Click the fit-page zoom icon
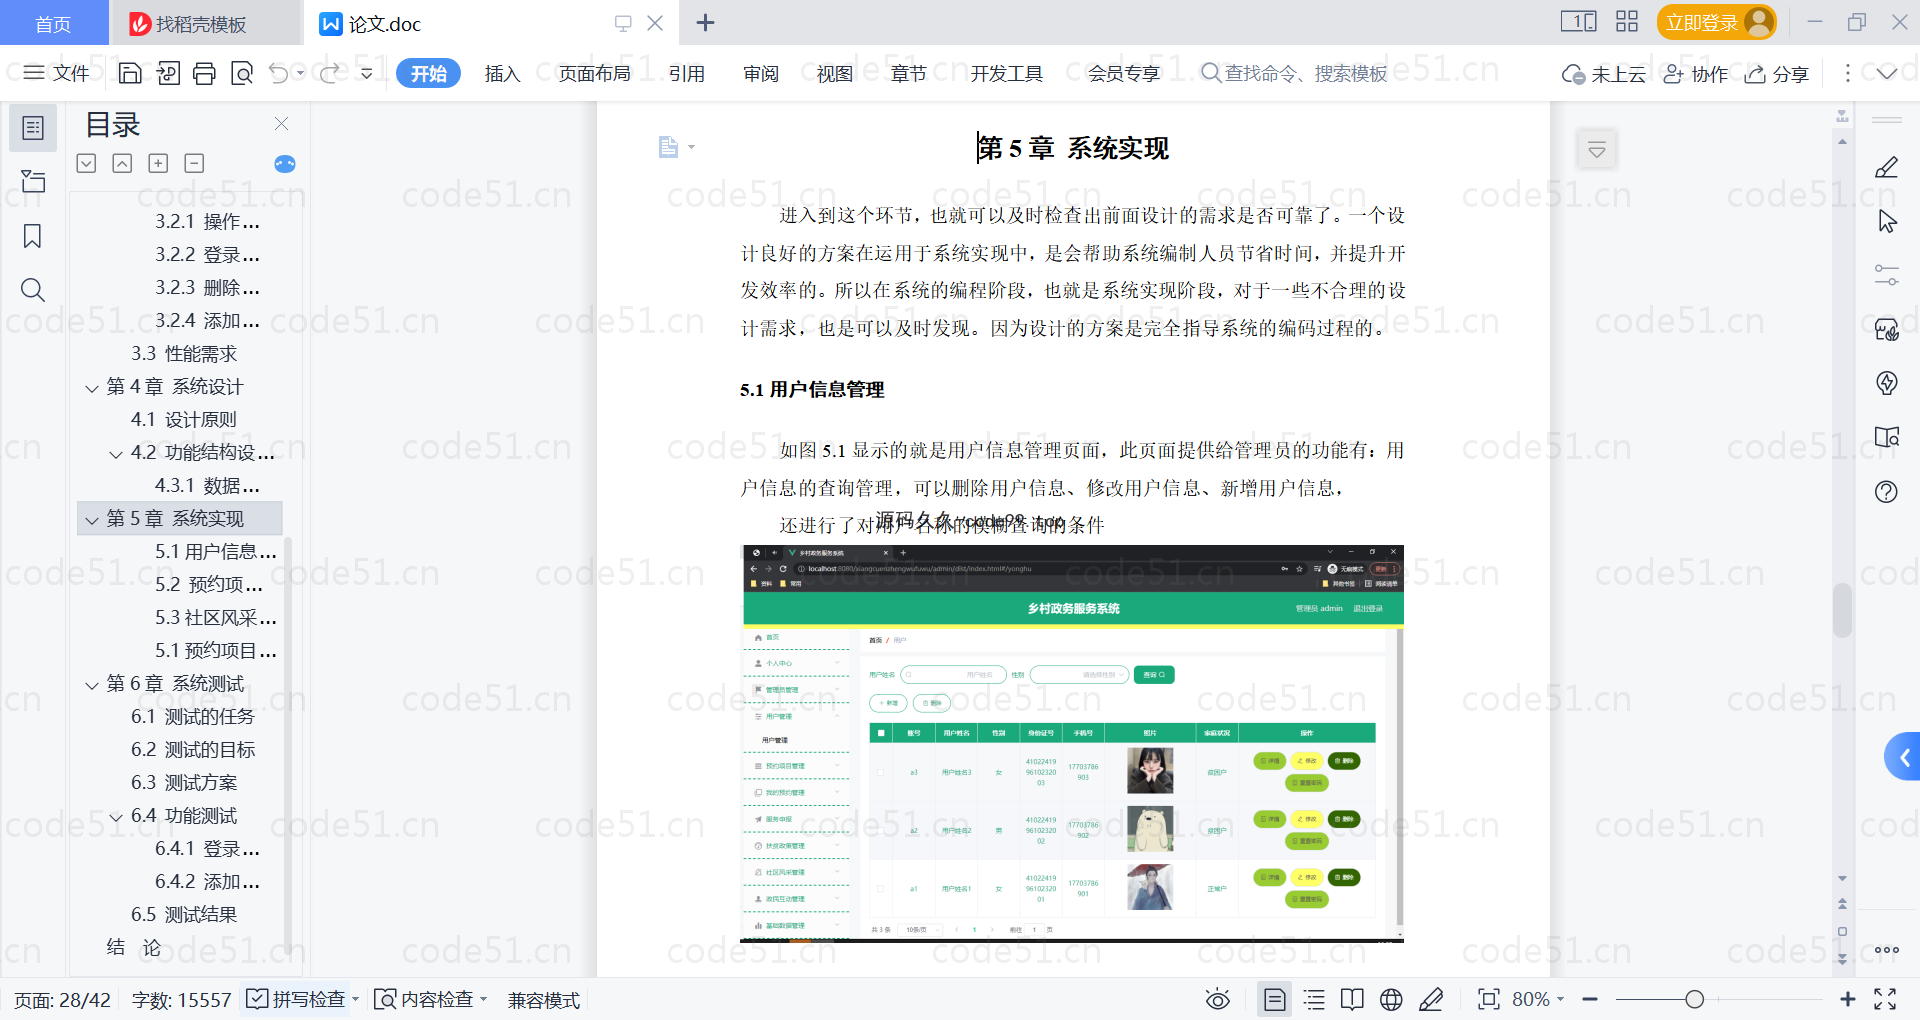 [x=1489, y=999]
